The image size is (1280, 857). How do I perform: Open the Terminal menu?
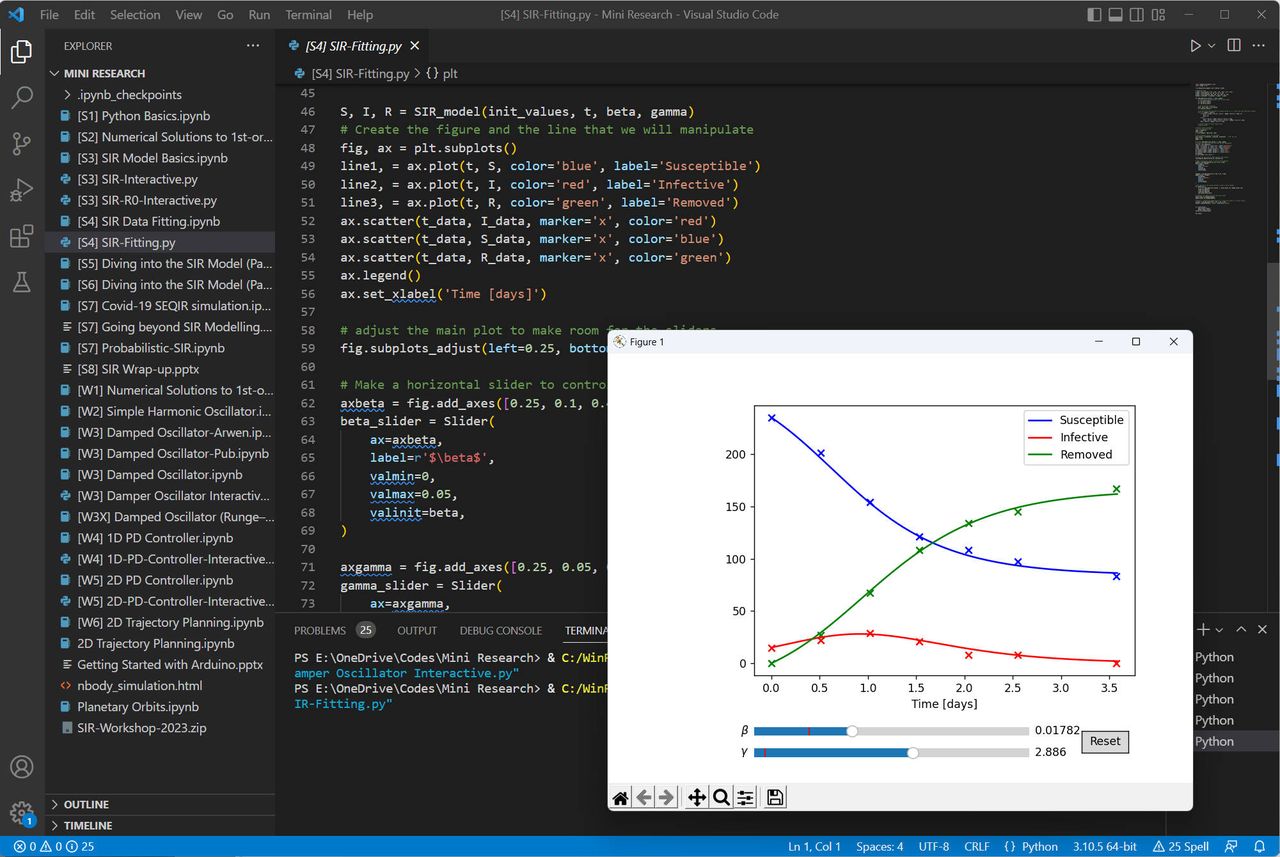308,15
